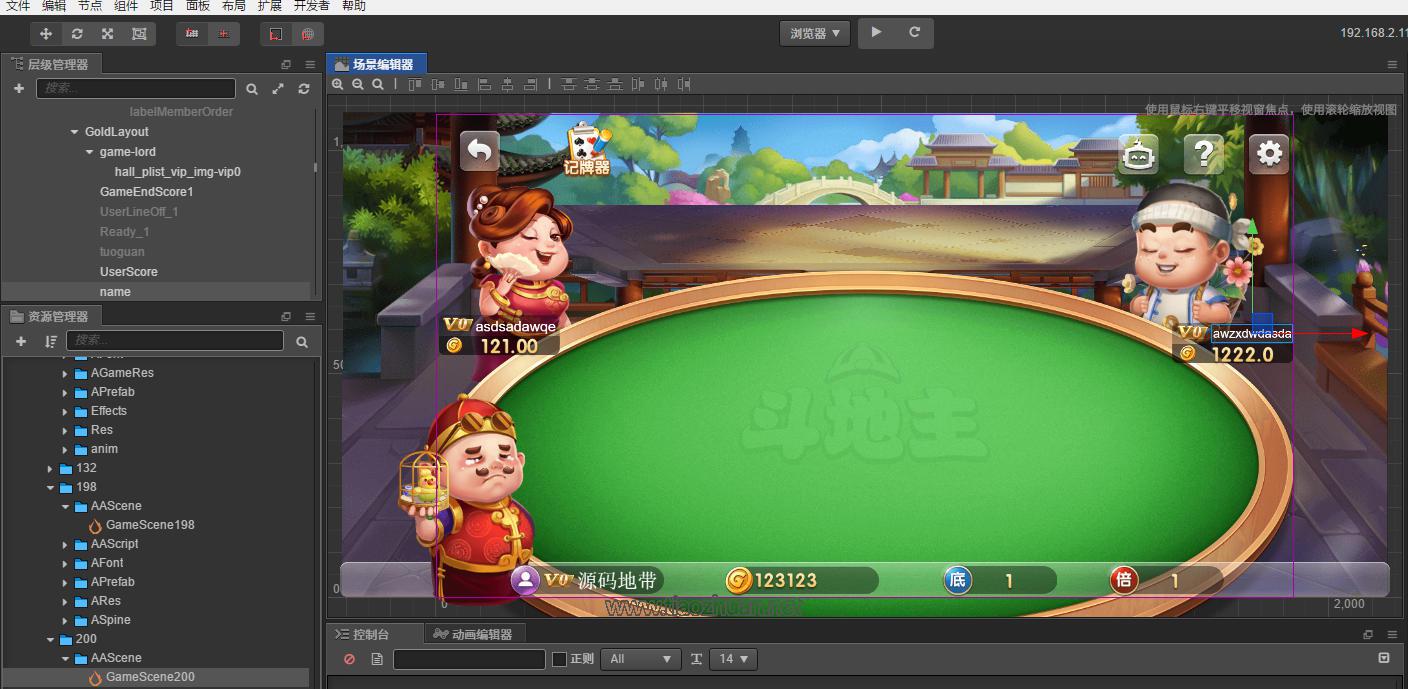Select the move transform tool
The image size is (1408, 689).
click(x=45, y=34)
